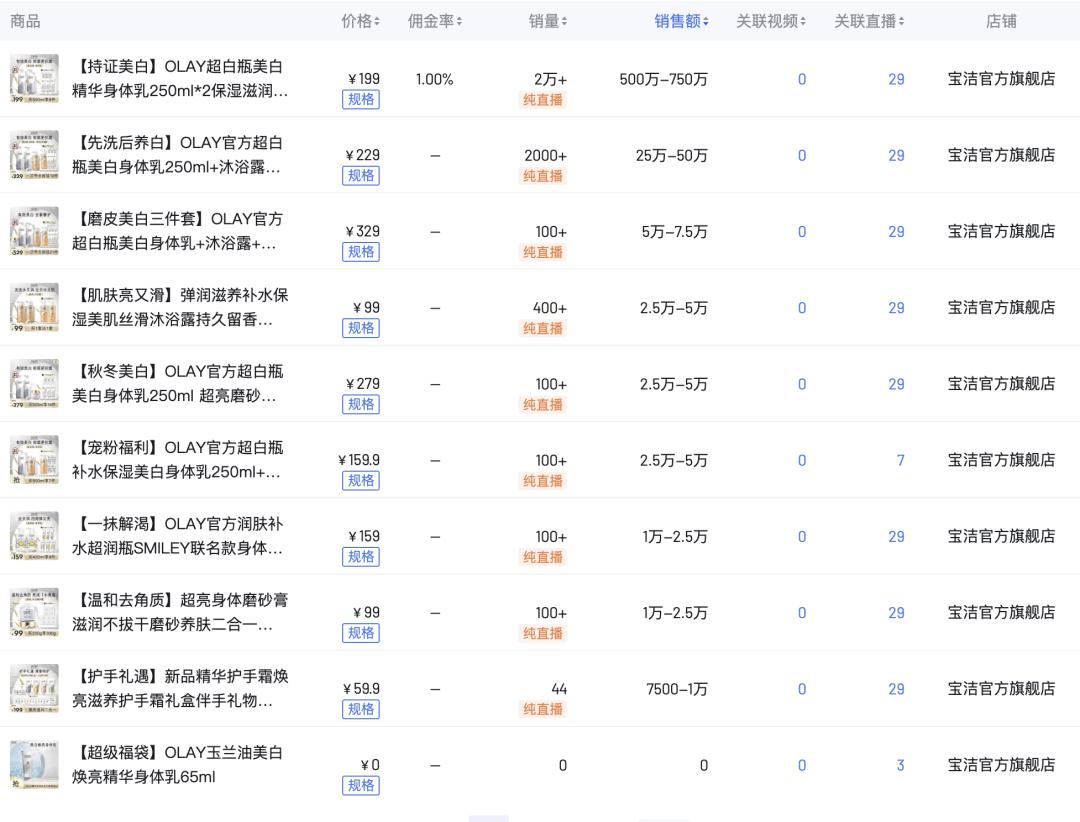Click the 纯直播 label under first product's sales

coord(543,100)
